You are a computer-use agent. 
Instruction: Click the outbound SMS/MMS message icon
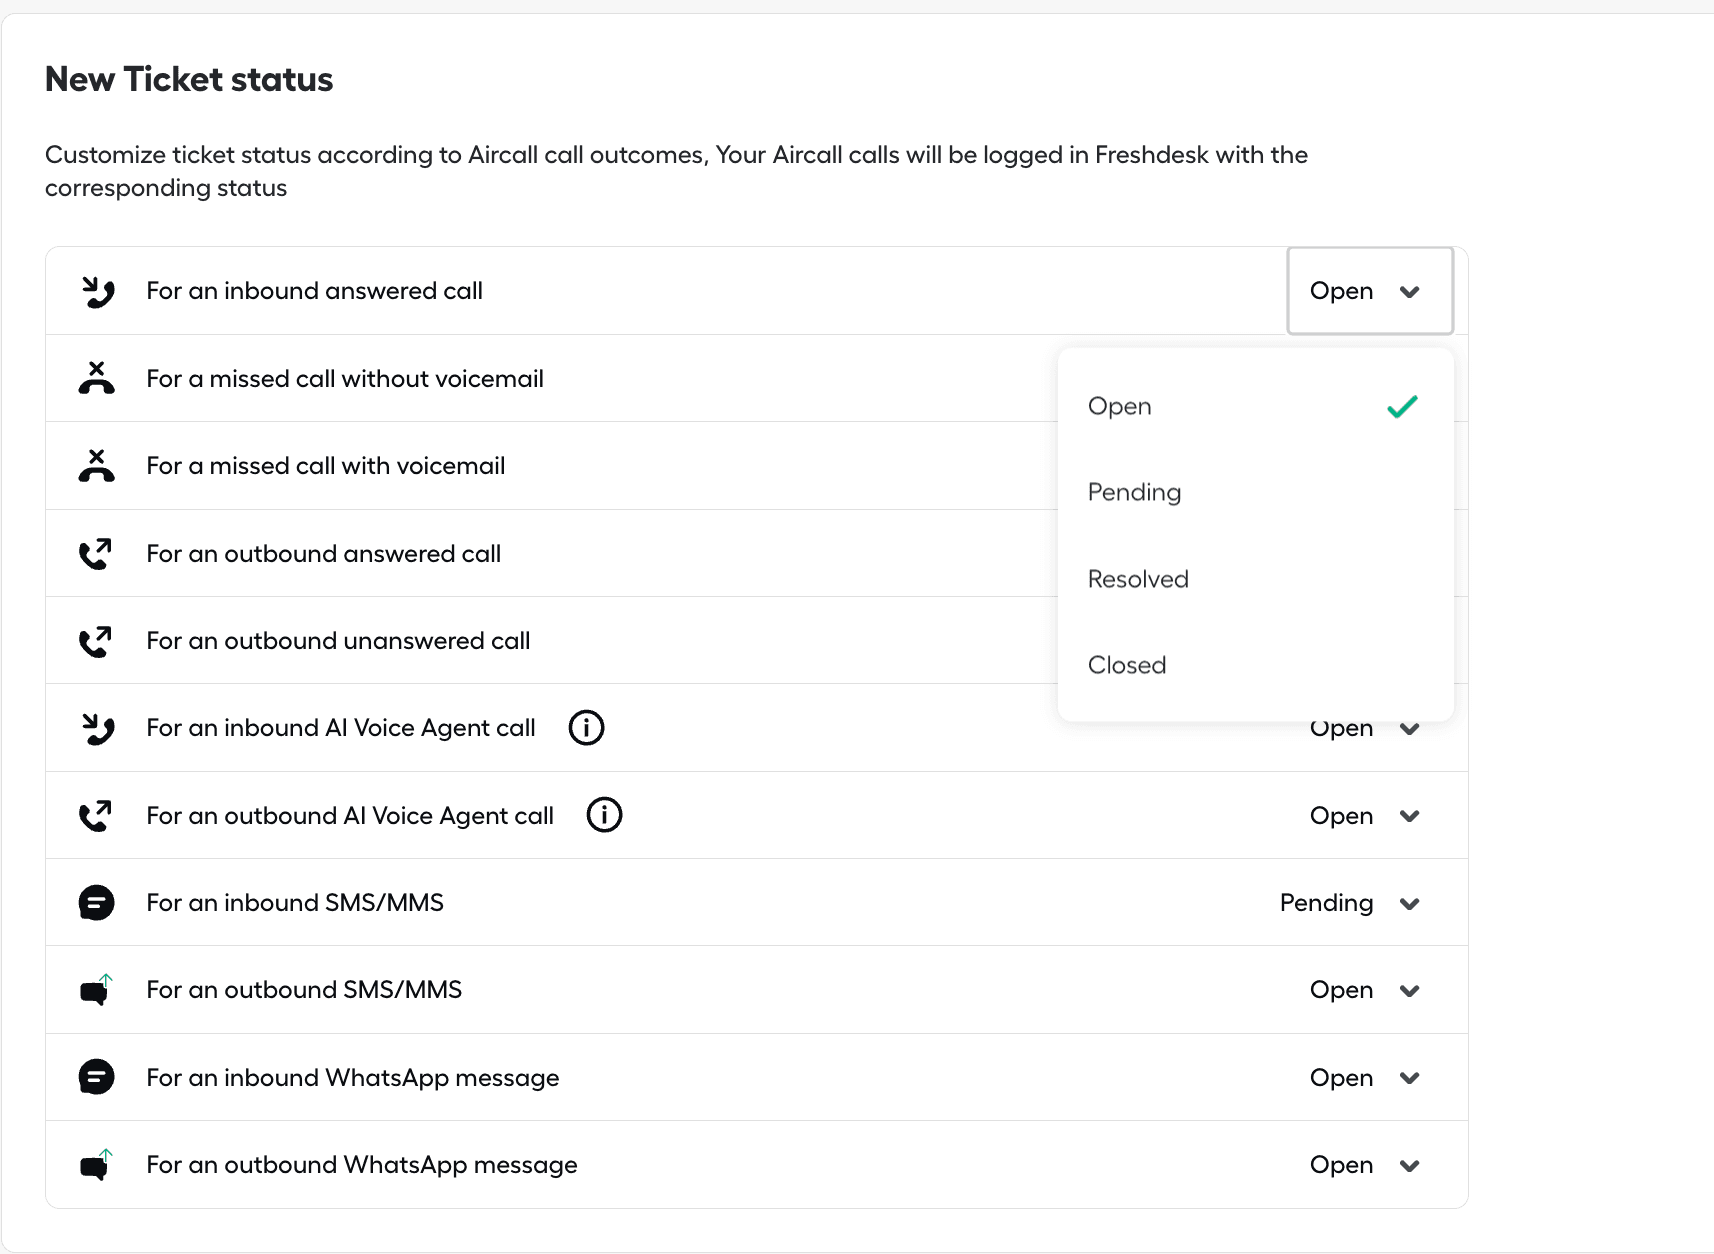point(96,990)
